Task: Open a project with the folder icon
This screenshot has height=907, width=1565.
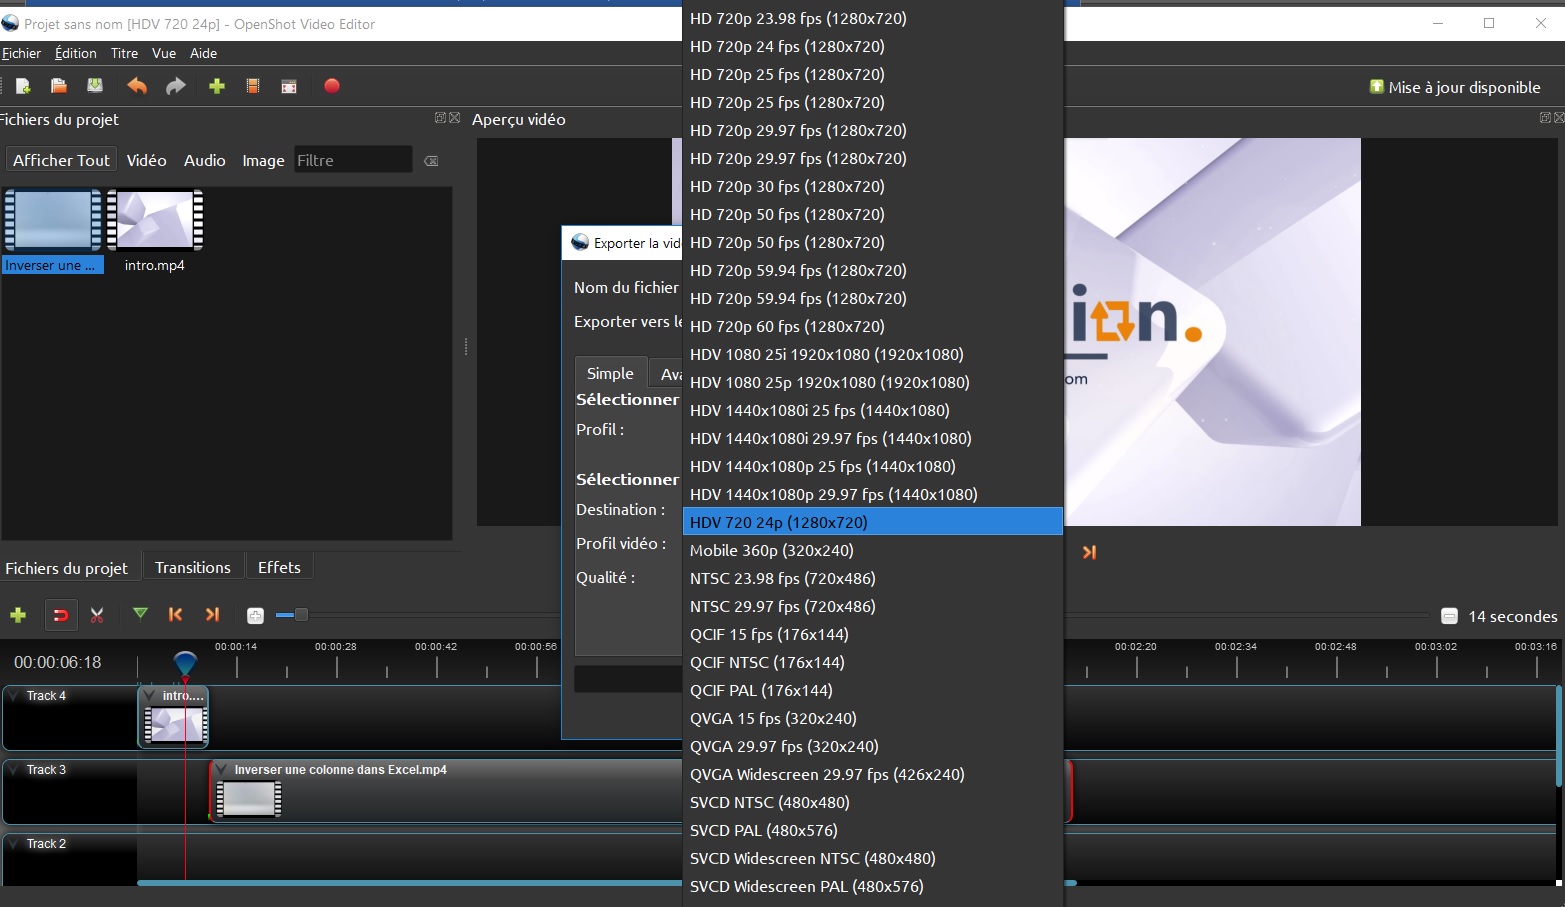Action: pyautogui.click(x=59, y=86)
